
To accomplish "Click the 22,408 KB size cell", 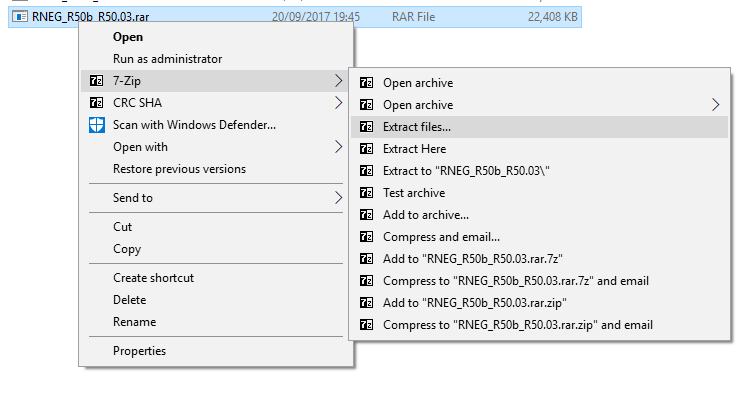I will 553,17.
